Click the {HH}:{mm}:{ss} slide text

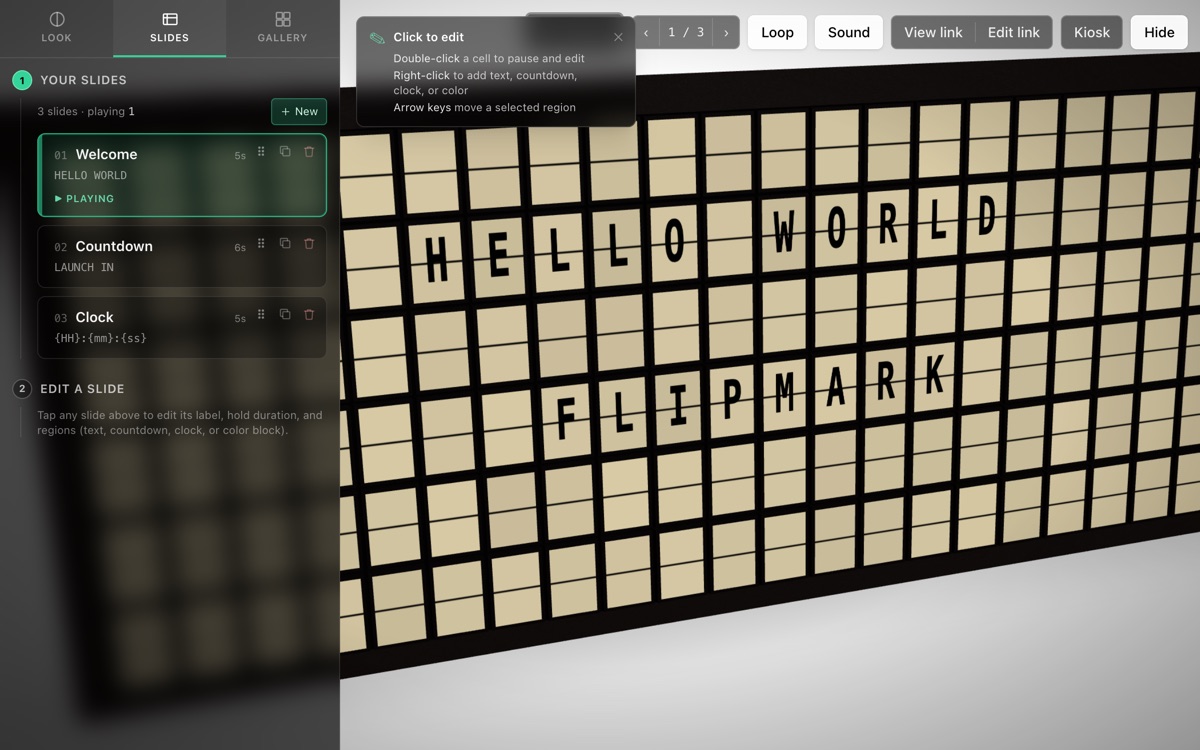(100, 338)
